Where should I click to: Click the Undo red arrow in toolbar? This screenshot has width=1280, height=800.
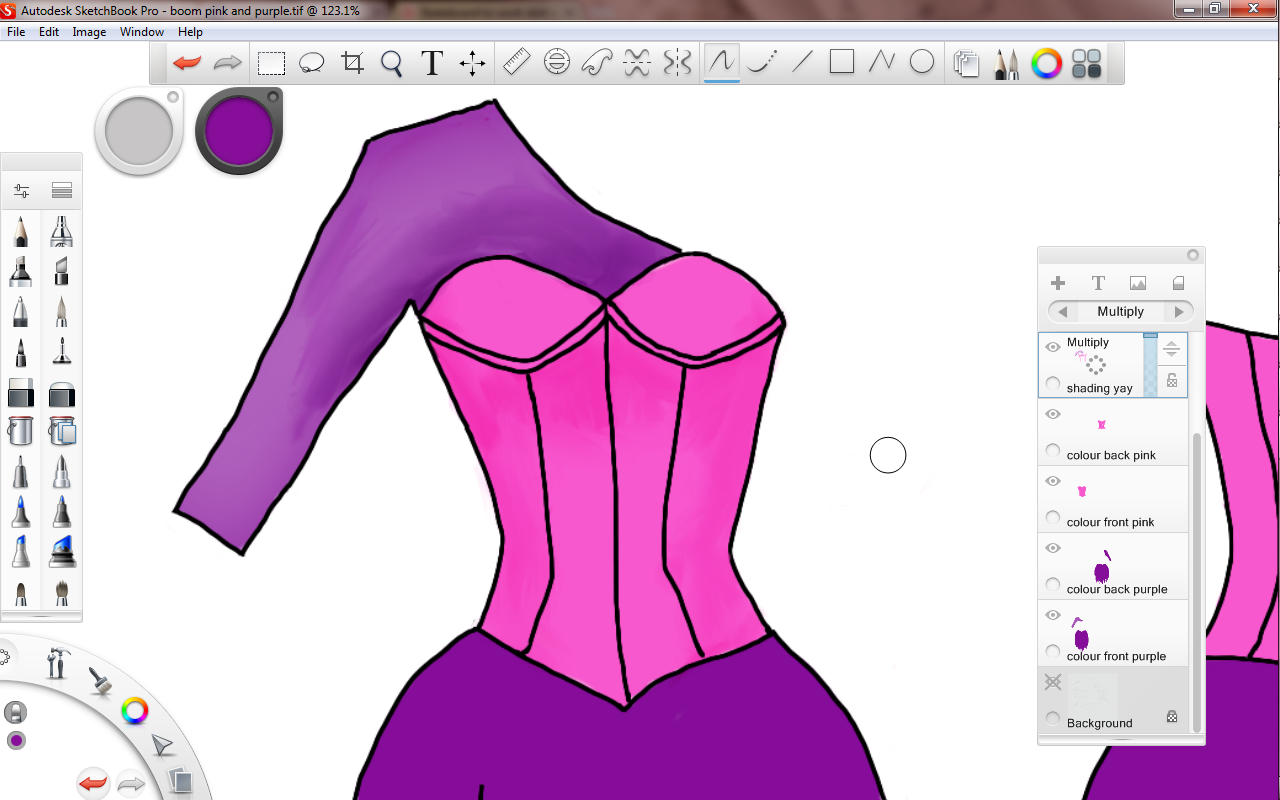187,63
